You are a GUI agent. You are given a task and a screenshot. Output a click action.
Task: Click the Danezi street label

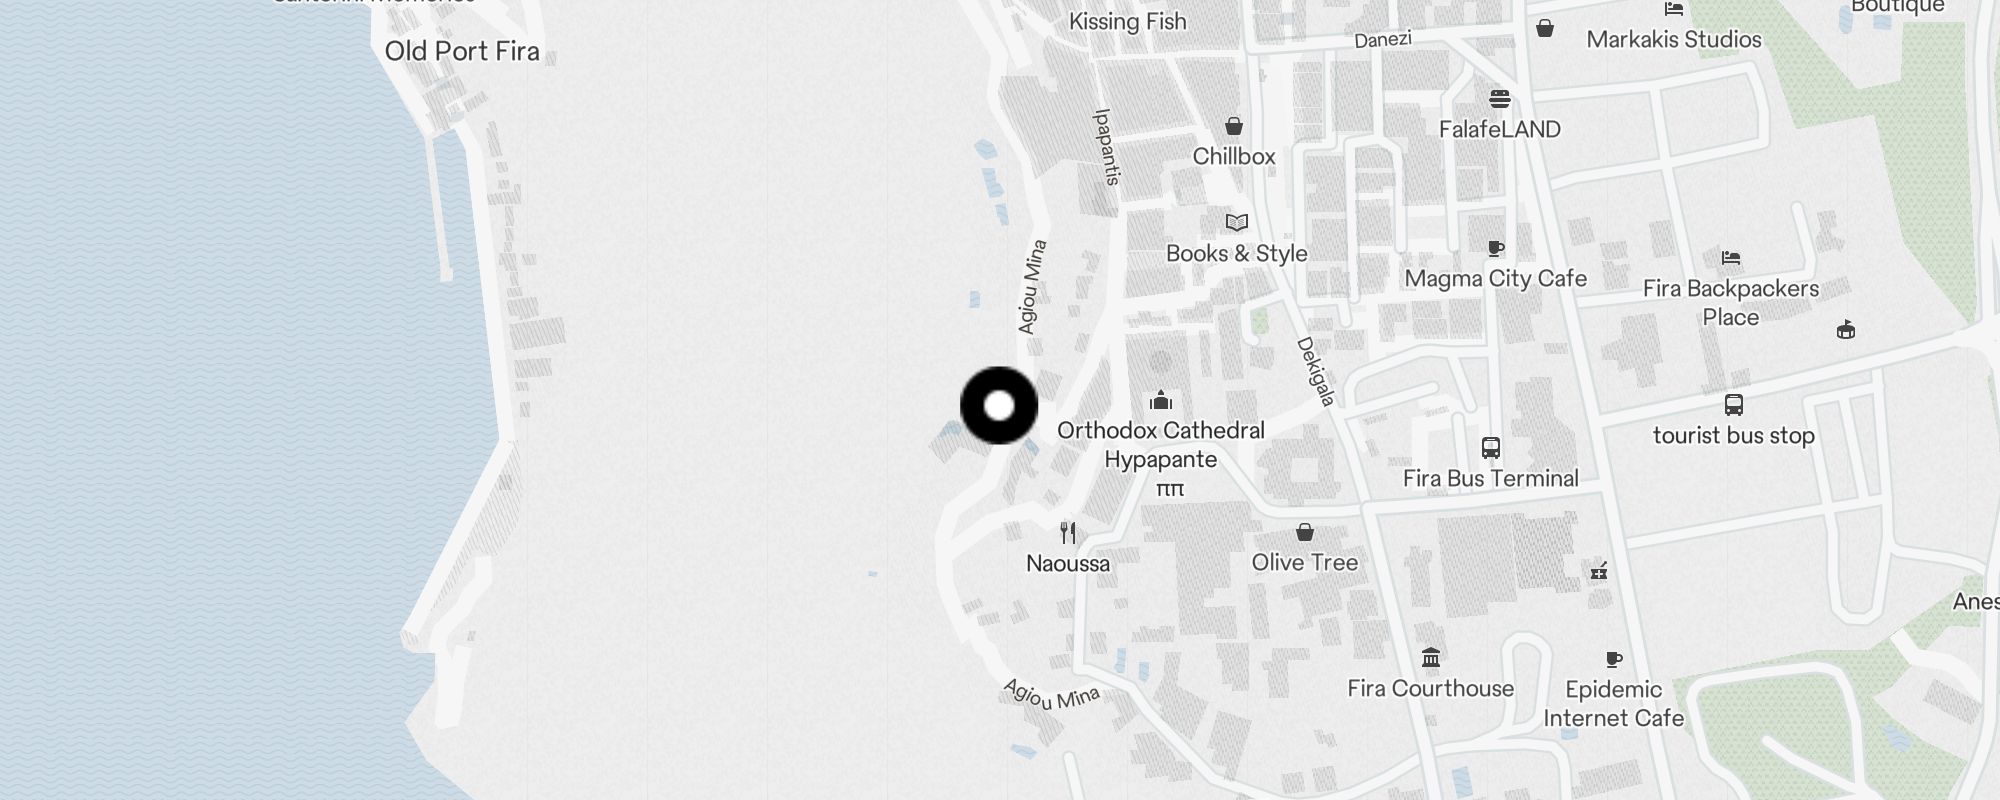[x=1383, y=40]
